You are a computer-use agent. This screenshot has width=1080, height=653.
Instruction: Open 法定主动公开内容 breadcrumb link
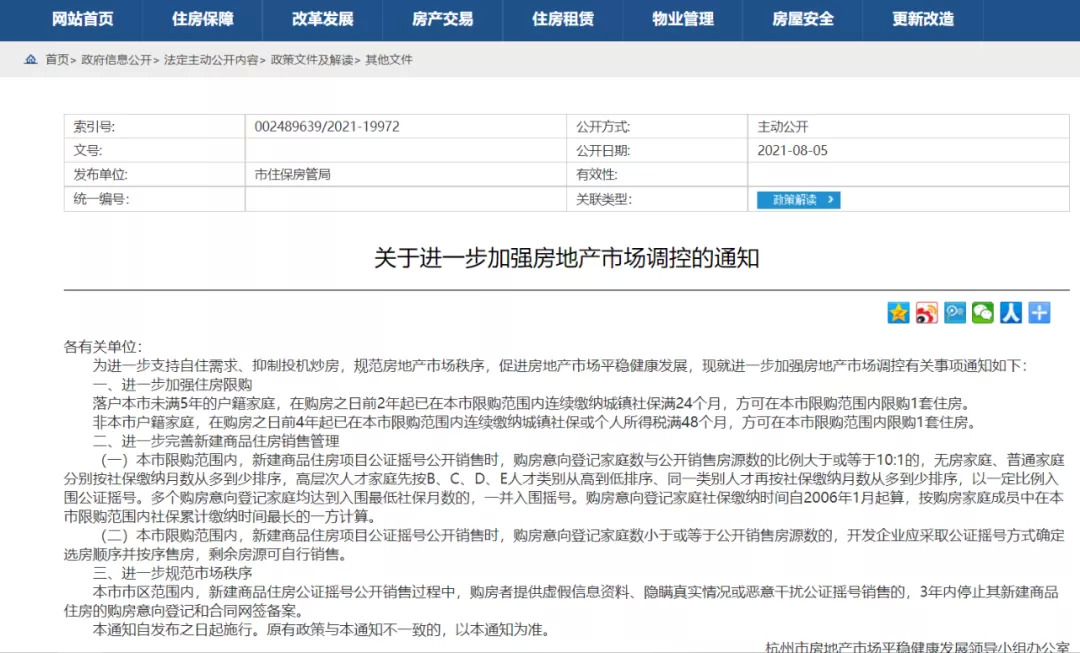tap(211, 60)
